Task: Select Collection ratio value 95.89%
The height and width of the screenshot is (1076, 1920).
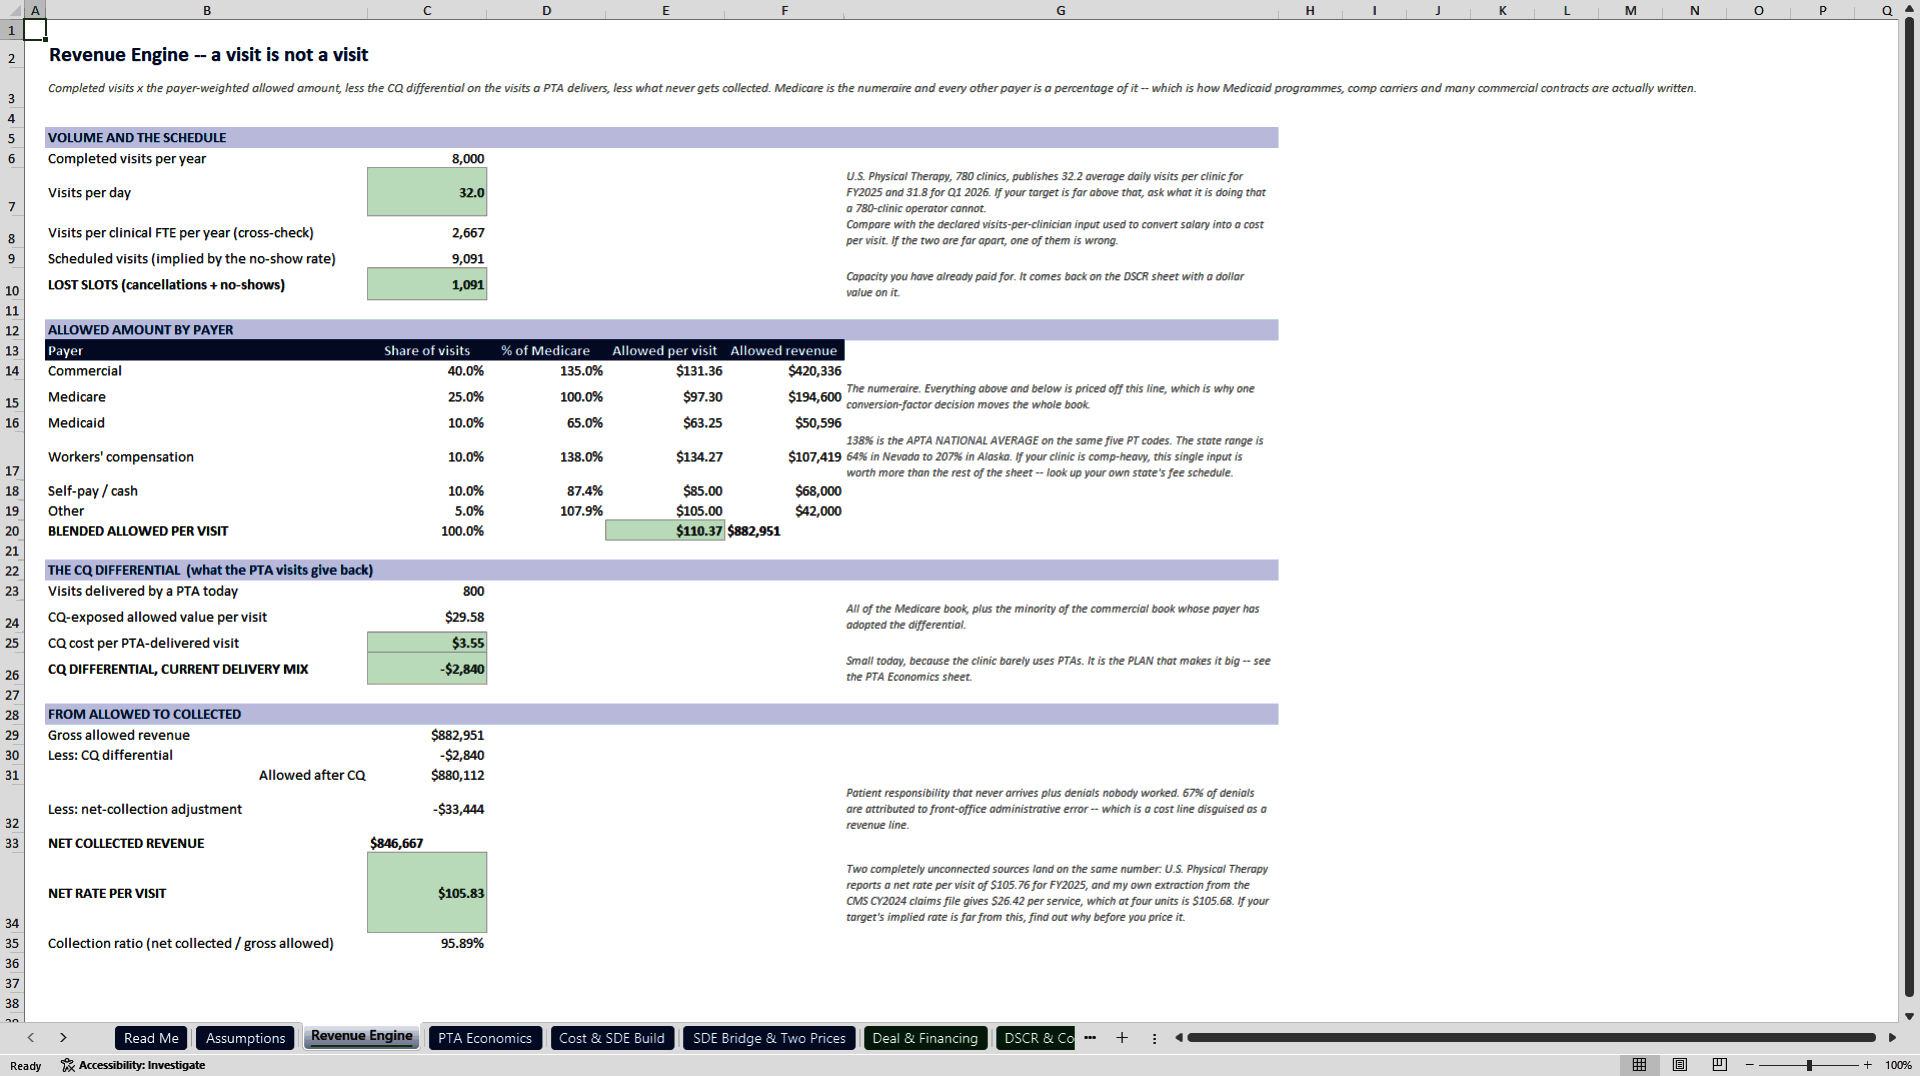Action: (427, 943)
